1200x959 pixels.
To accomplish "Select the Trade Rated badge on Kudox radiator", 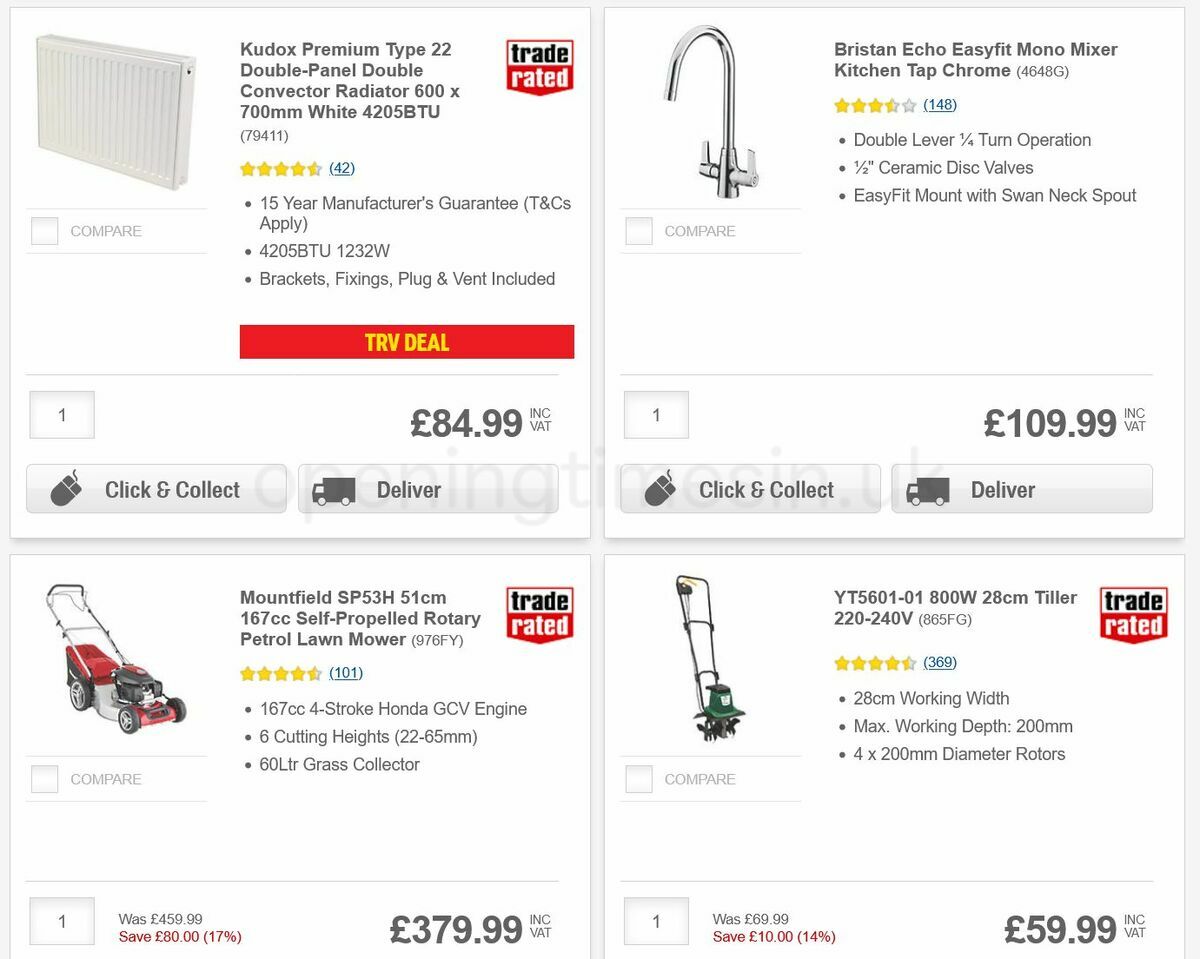I will [539, 64].
